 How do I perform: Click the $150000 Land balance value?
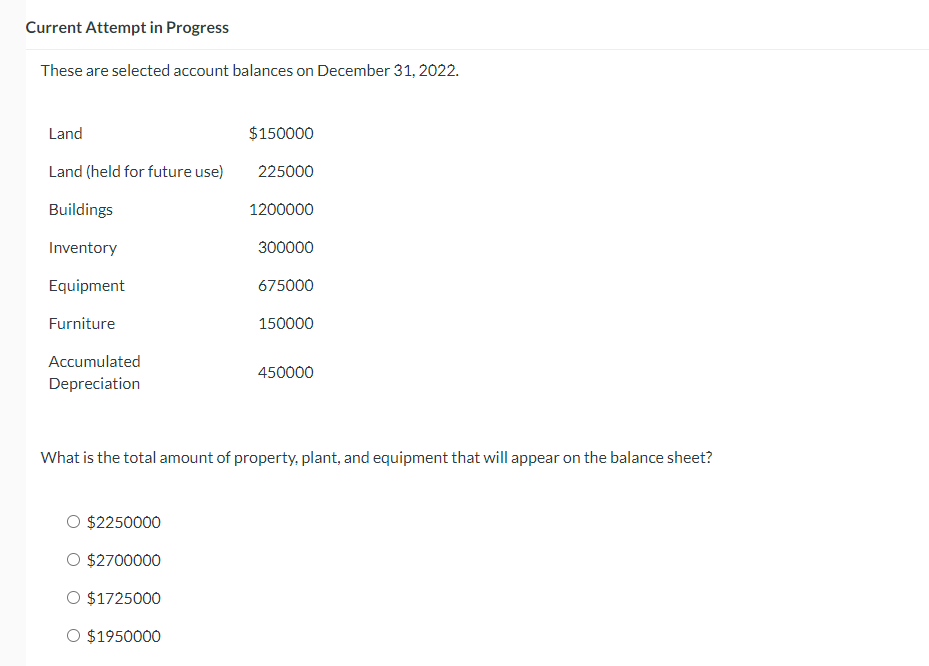280,133
